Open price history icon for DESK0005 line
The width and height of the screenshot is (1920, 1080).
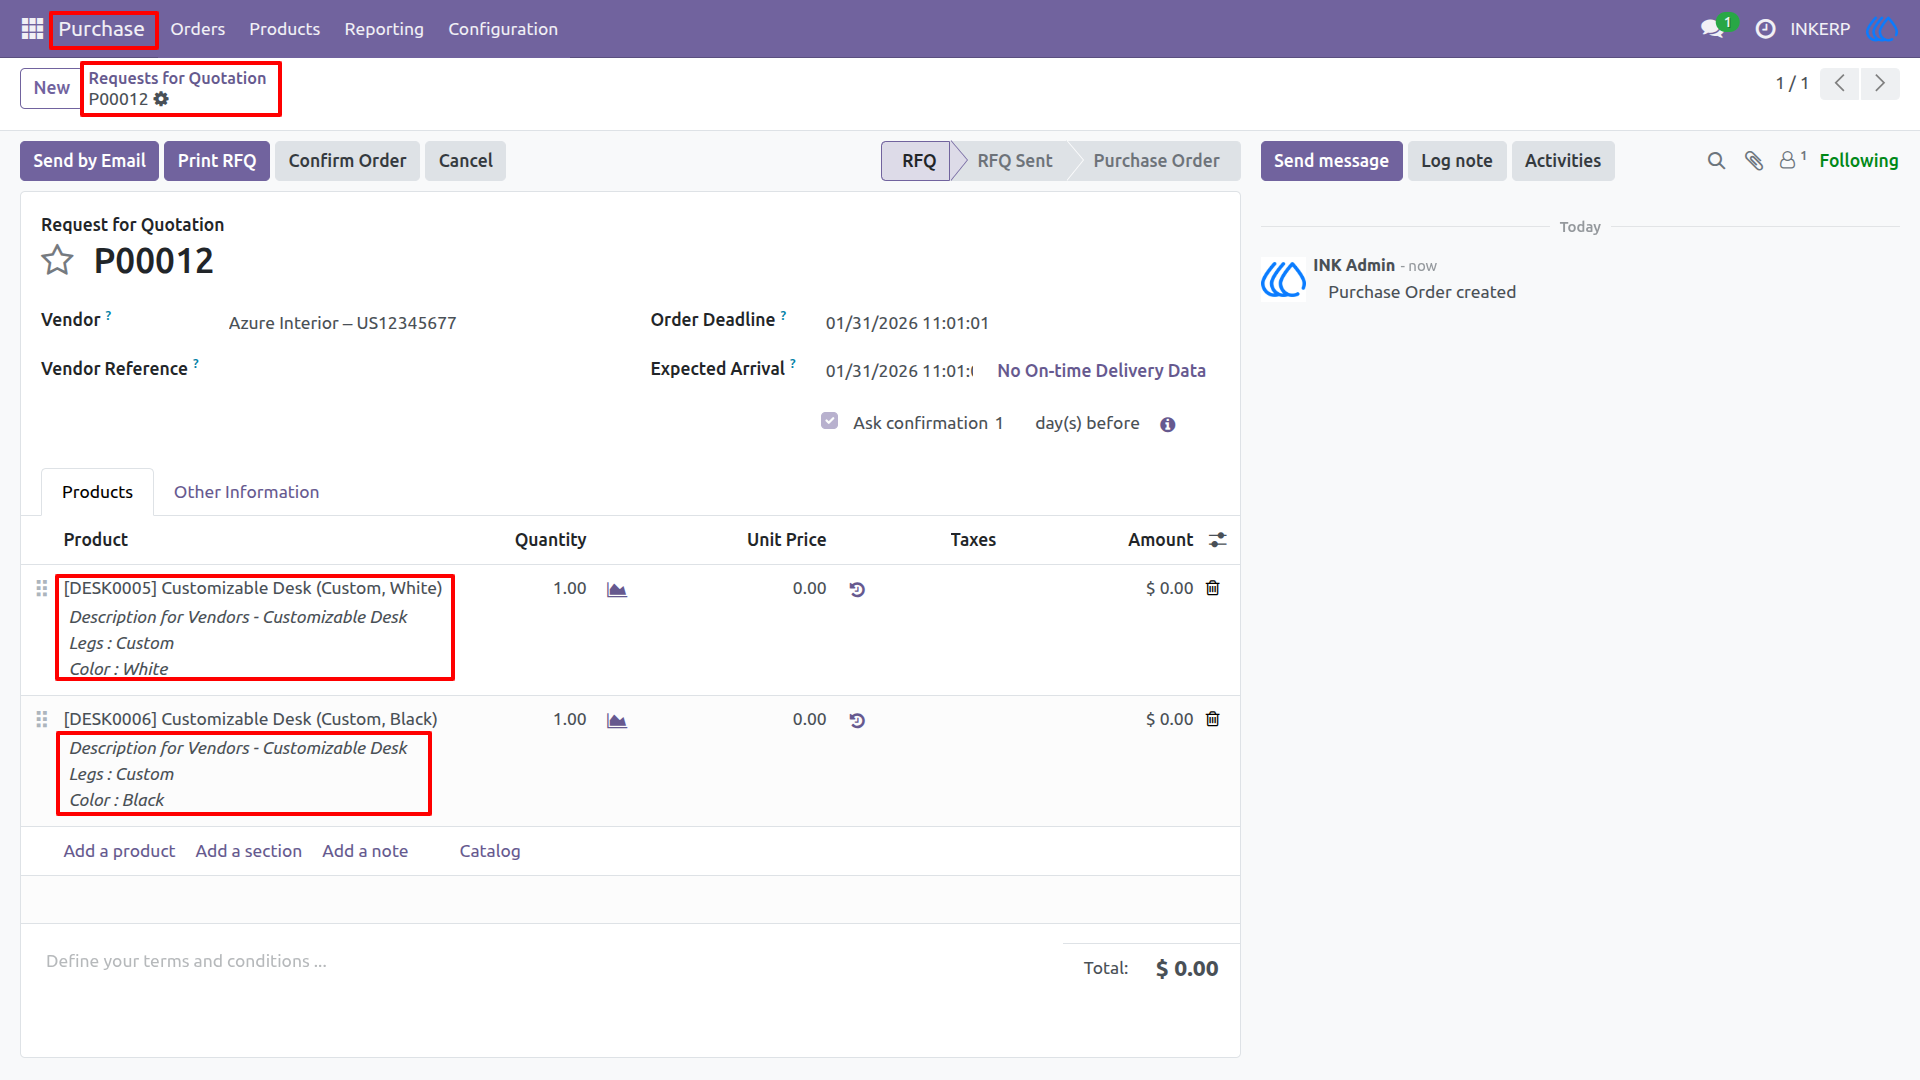[857, 590]
